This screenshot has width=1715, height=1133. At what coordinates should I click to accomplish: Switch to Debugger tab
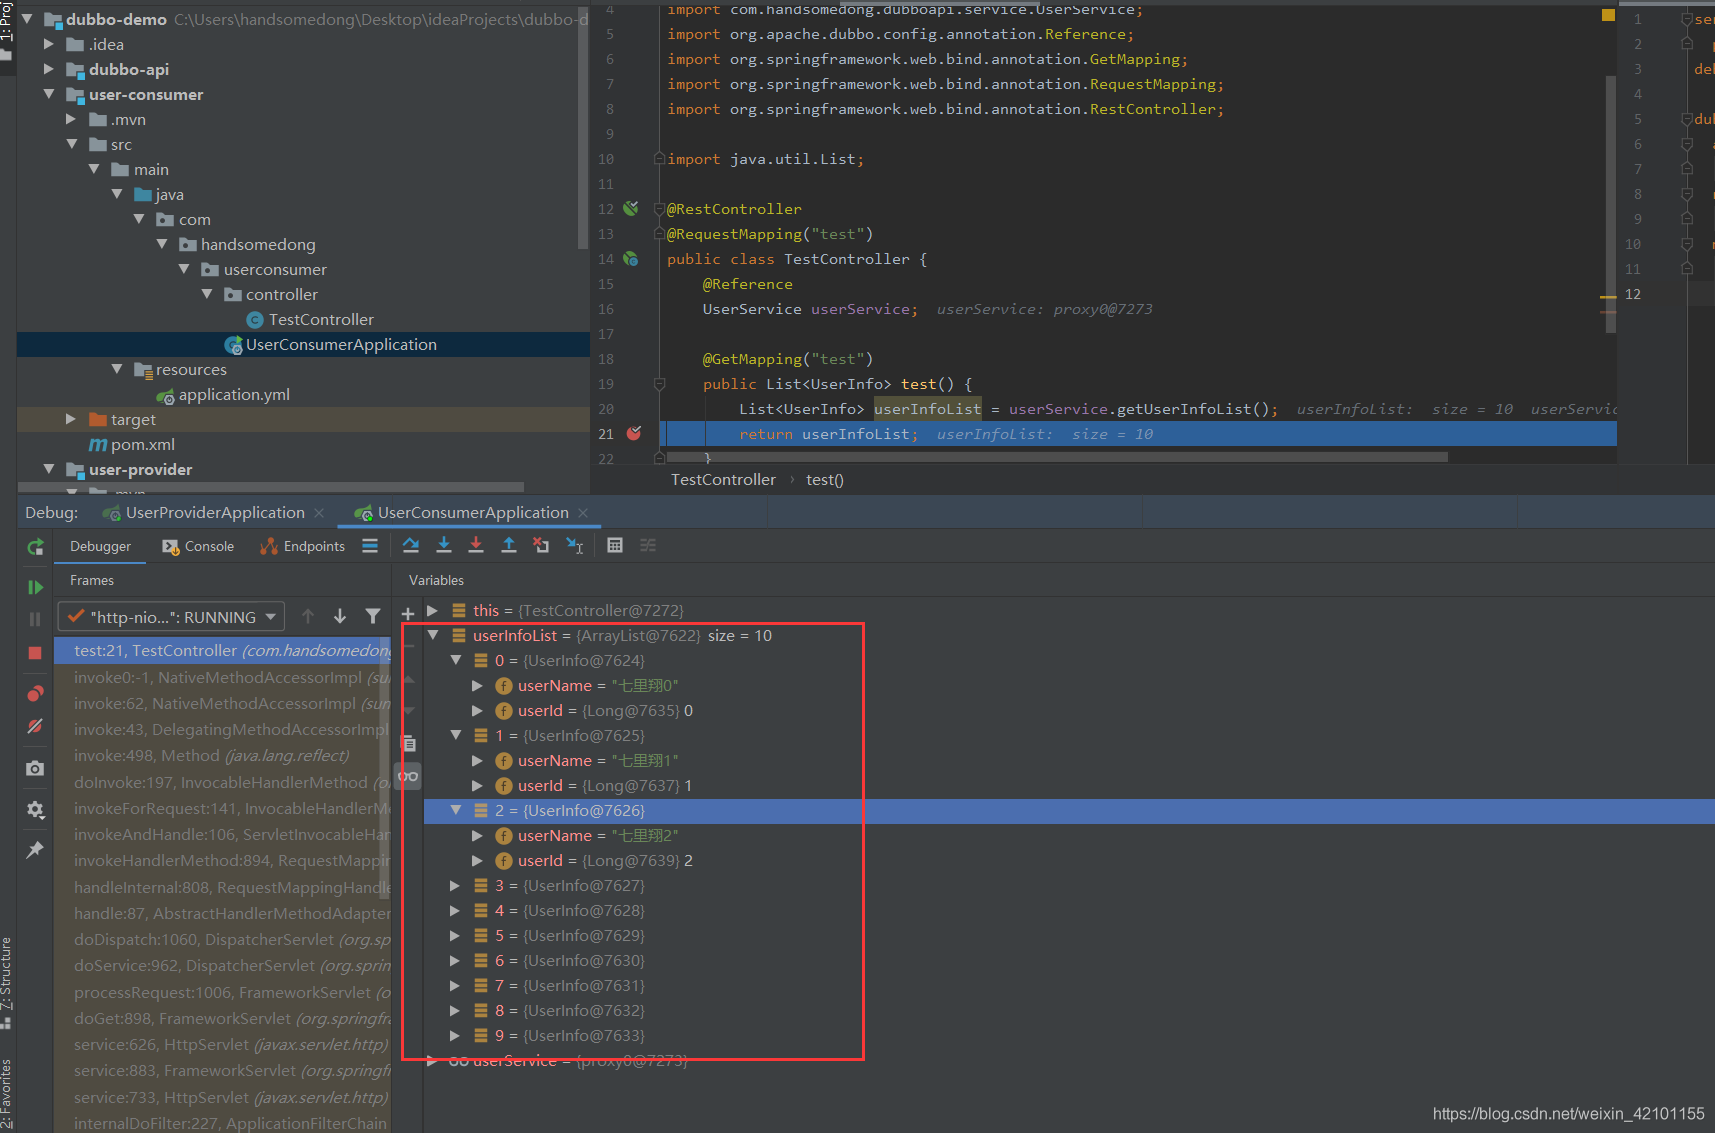(x=100, y=547)
